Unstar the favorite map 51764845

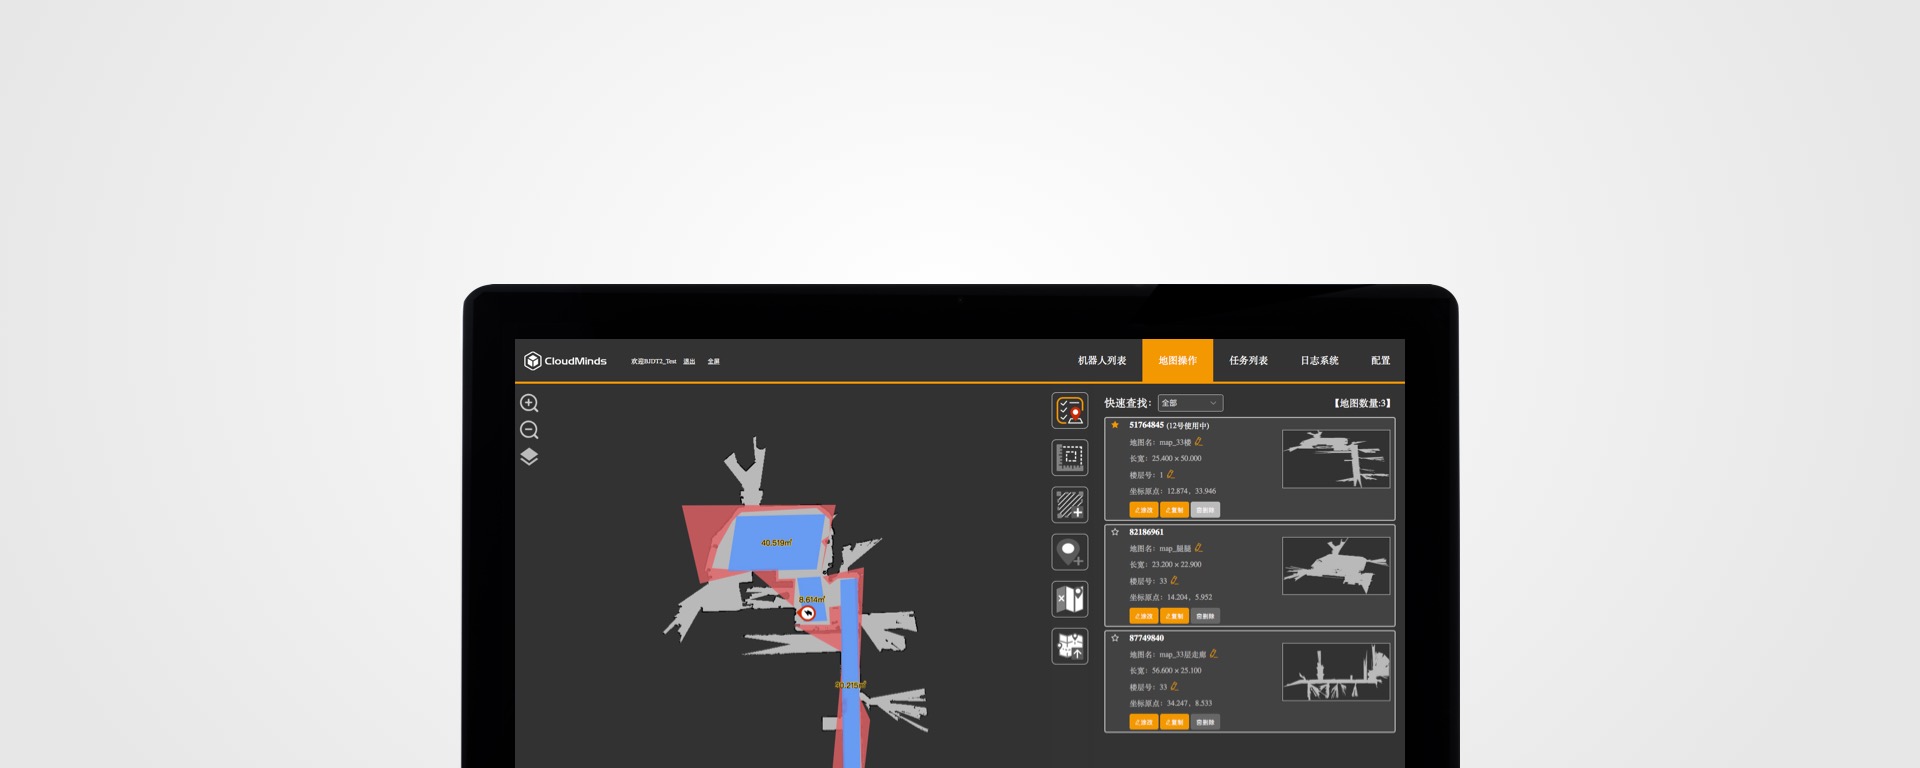(x=1115, y=425)
